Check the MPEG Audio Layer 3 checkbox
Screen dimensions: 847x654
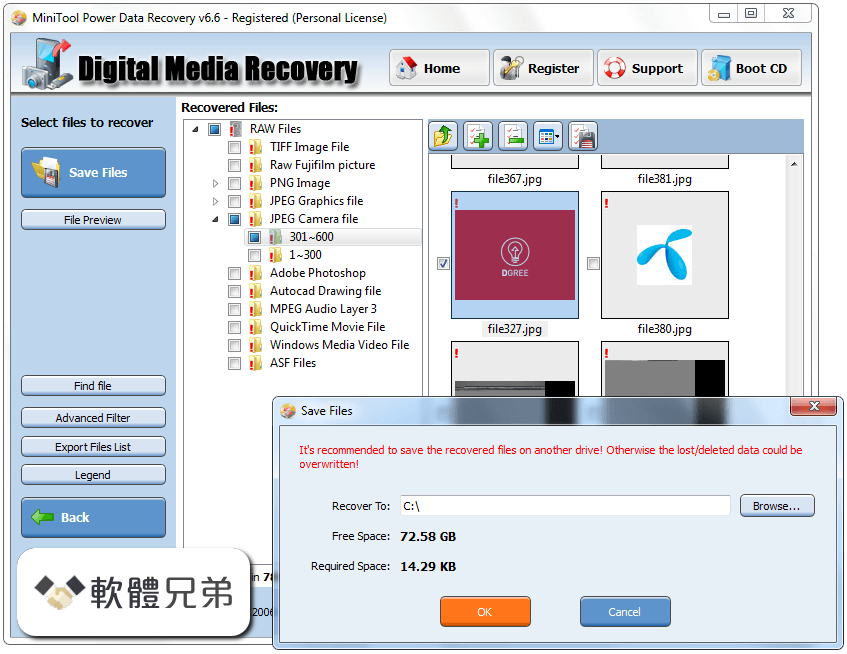234,309
